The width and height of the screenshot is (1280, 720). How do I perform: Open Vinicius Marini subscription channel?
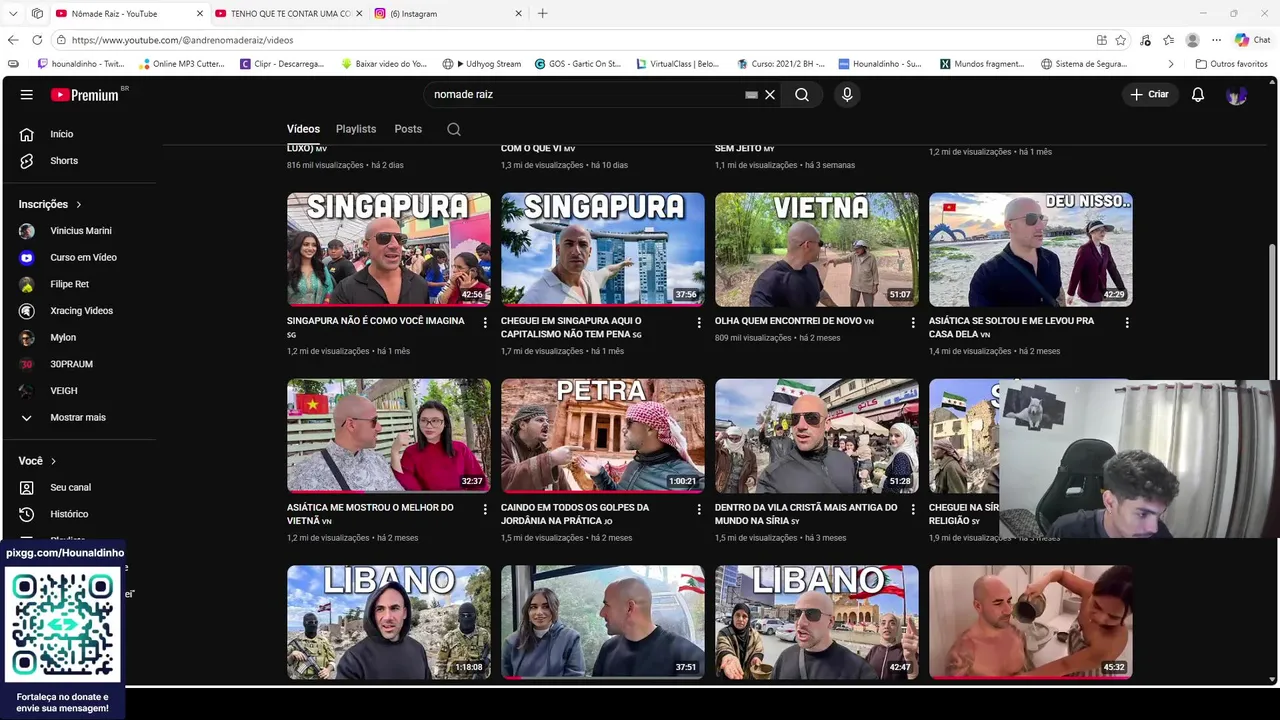pyautogui.click(x=79, y=231)
